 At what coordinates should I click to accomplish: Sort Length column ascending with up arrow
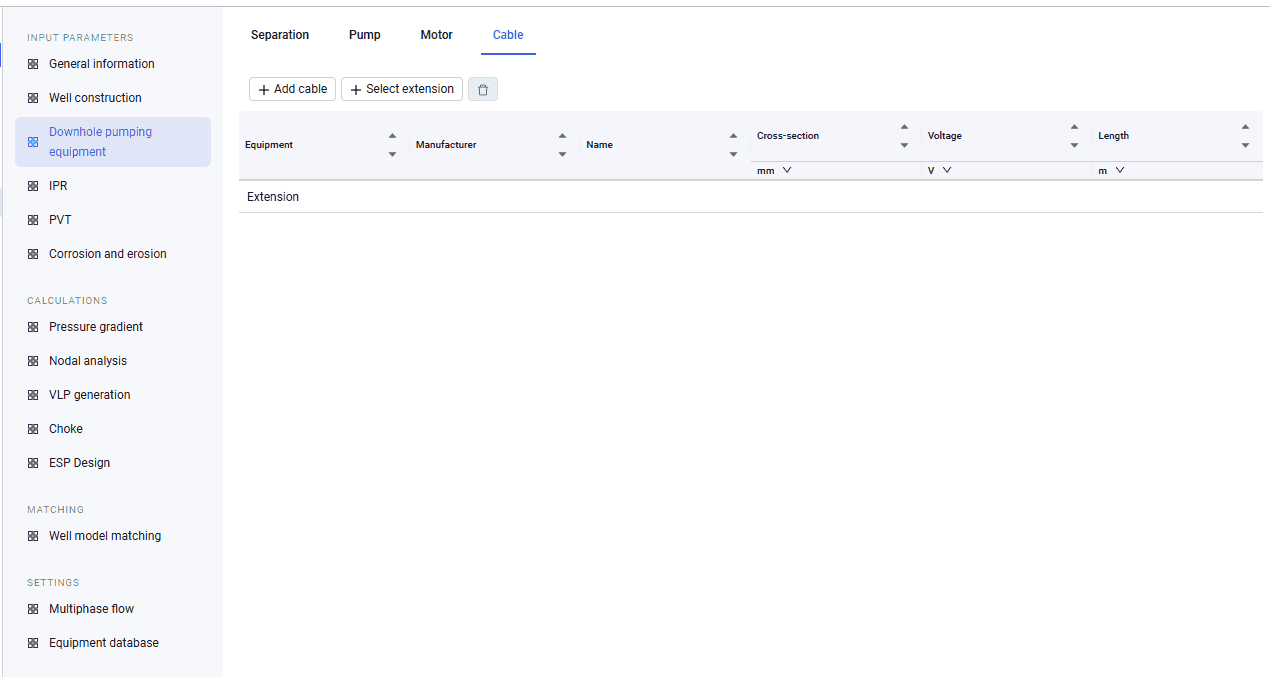click(x=1245, y=127)
